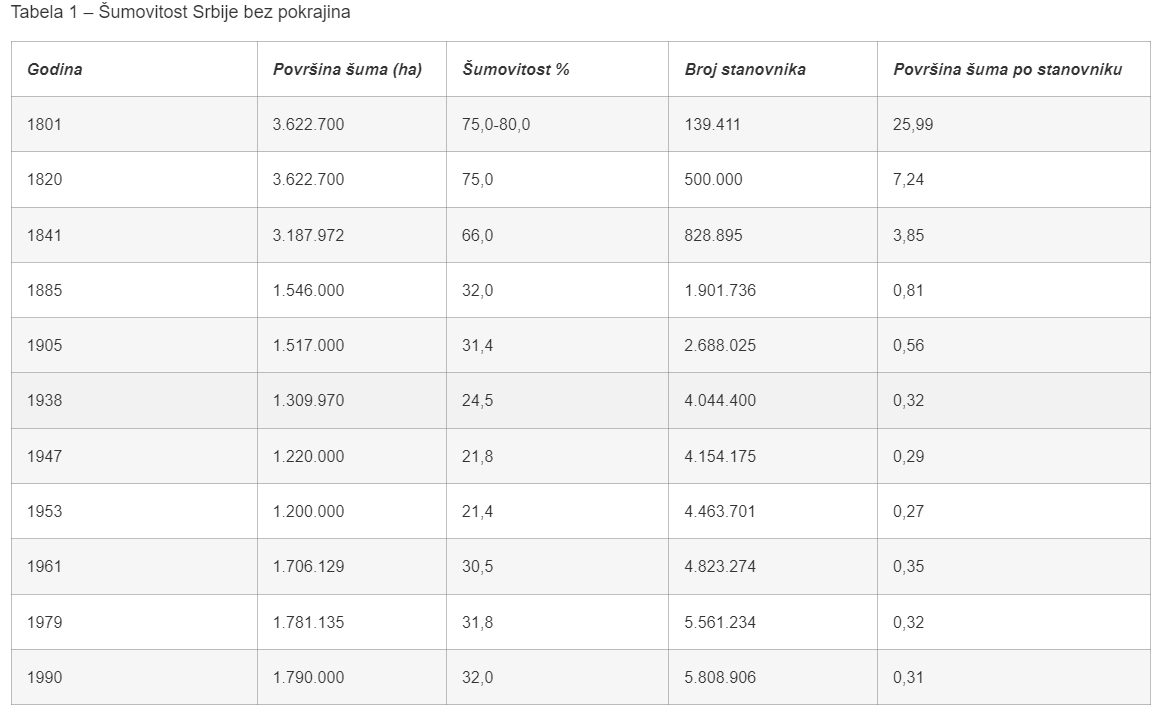
Task: Click the forest area value 1.309.970
Action: click(x=308, y=401)
